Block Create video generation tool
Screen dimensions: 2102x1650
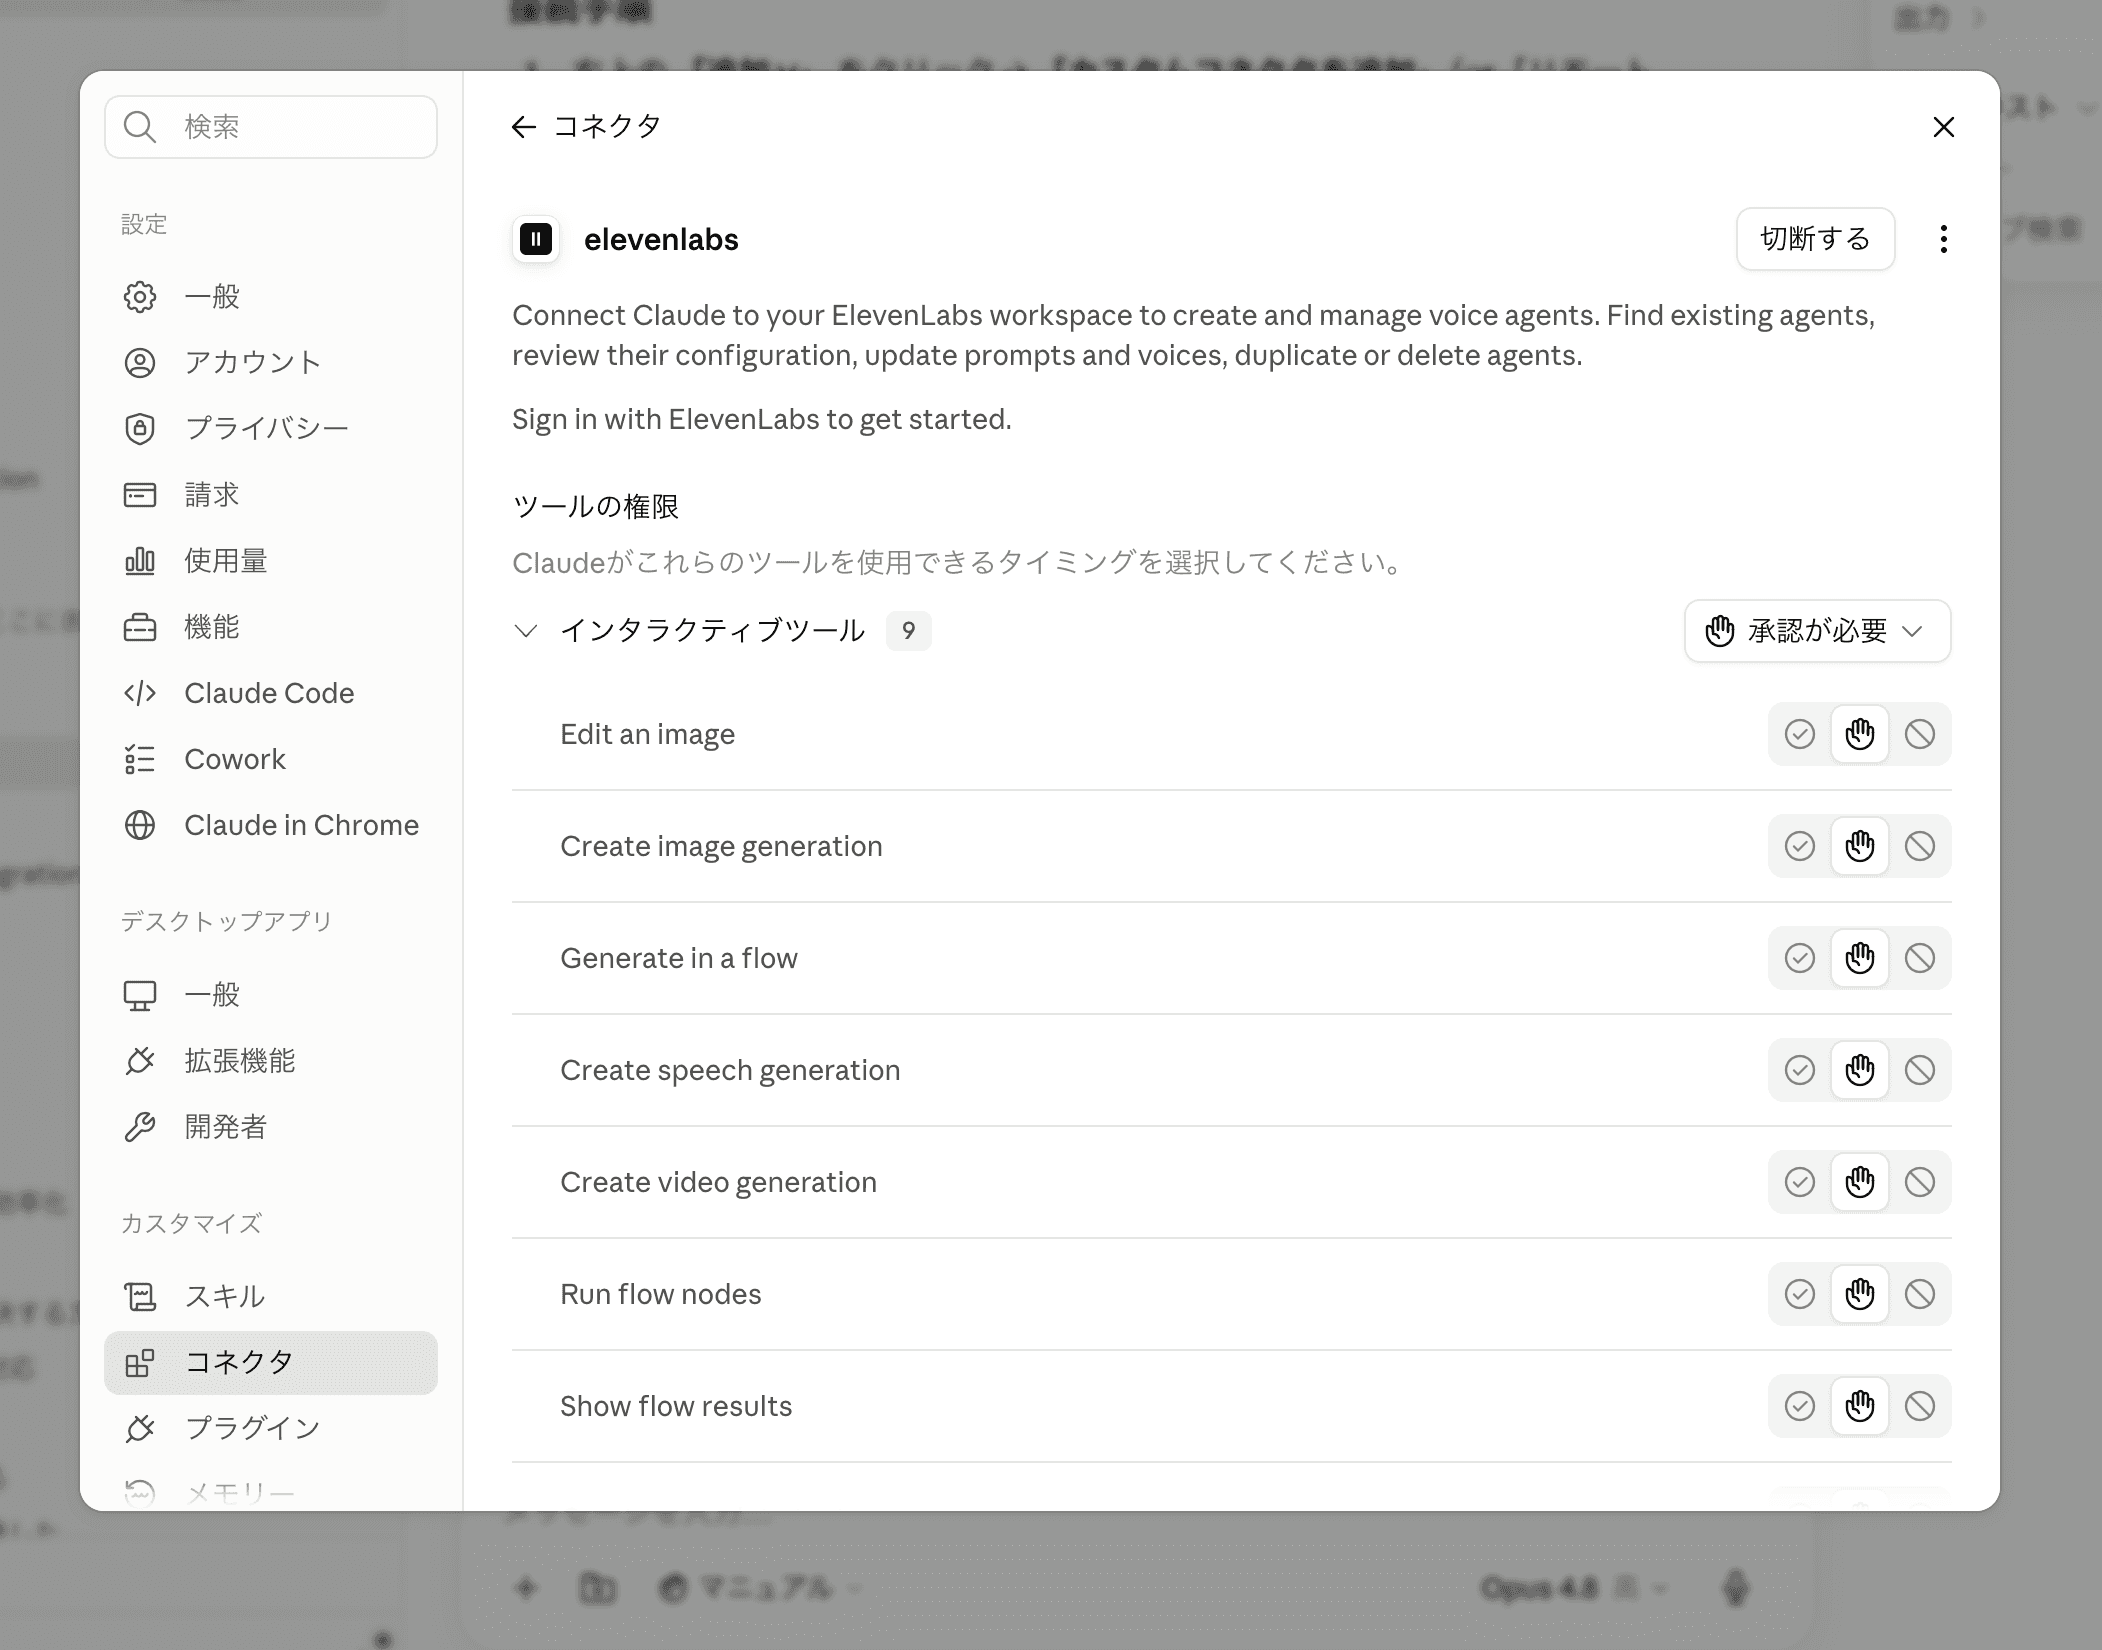(1919, 1183)
